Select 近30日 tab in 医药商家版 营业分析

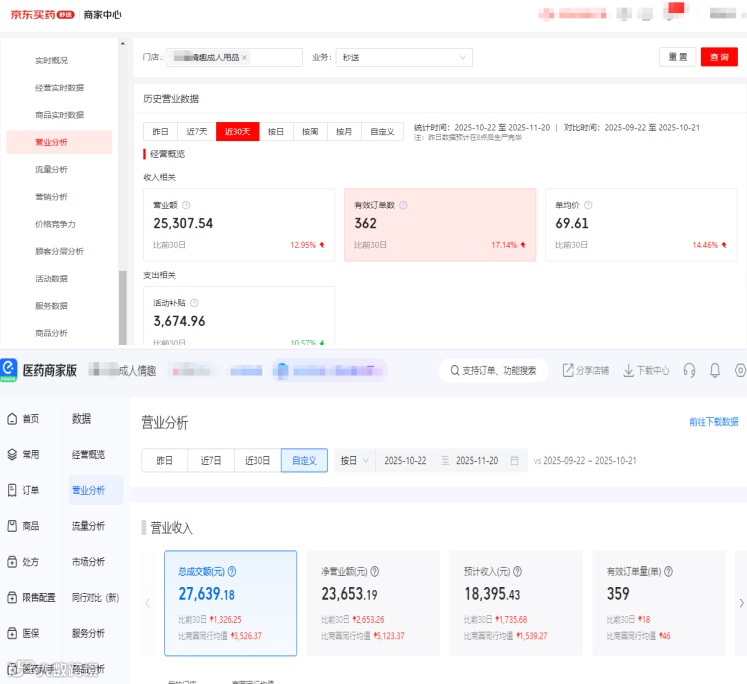tap(257, 461)
